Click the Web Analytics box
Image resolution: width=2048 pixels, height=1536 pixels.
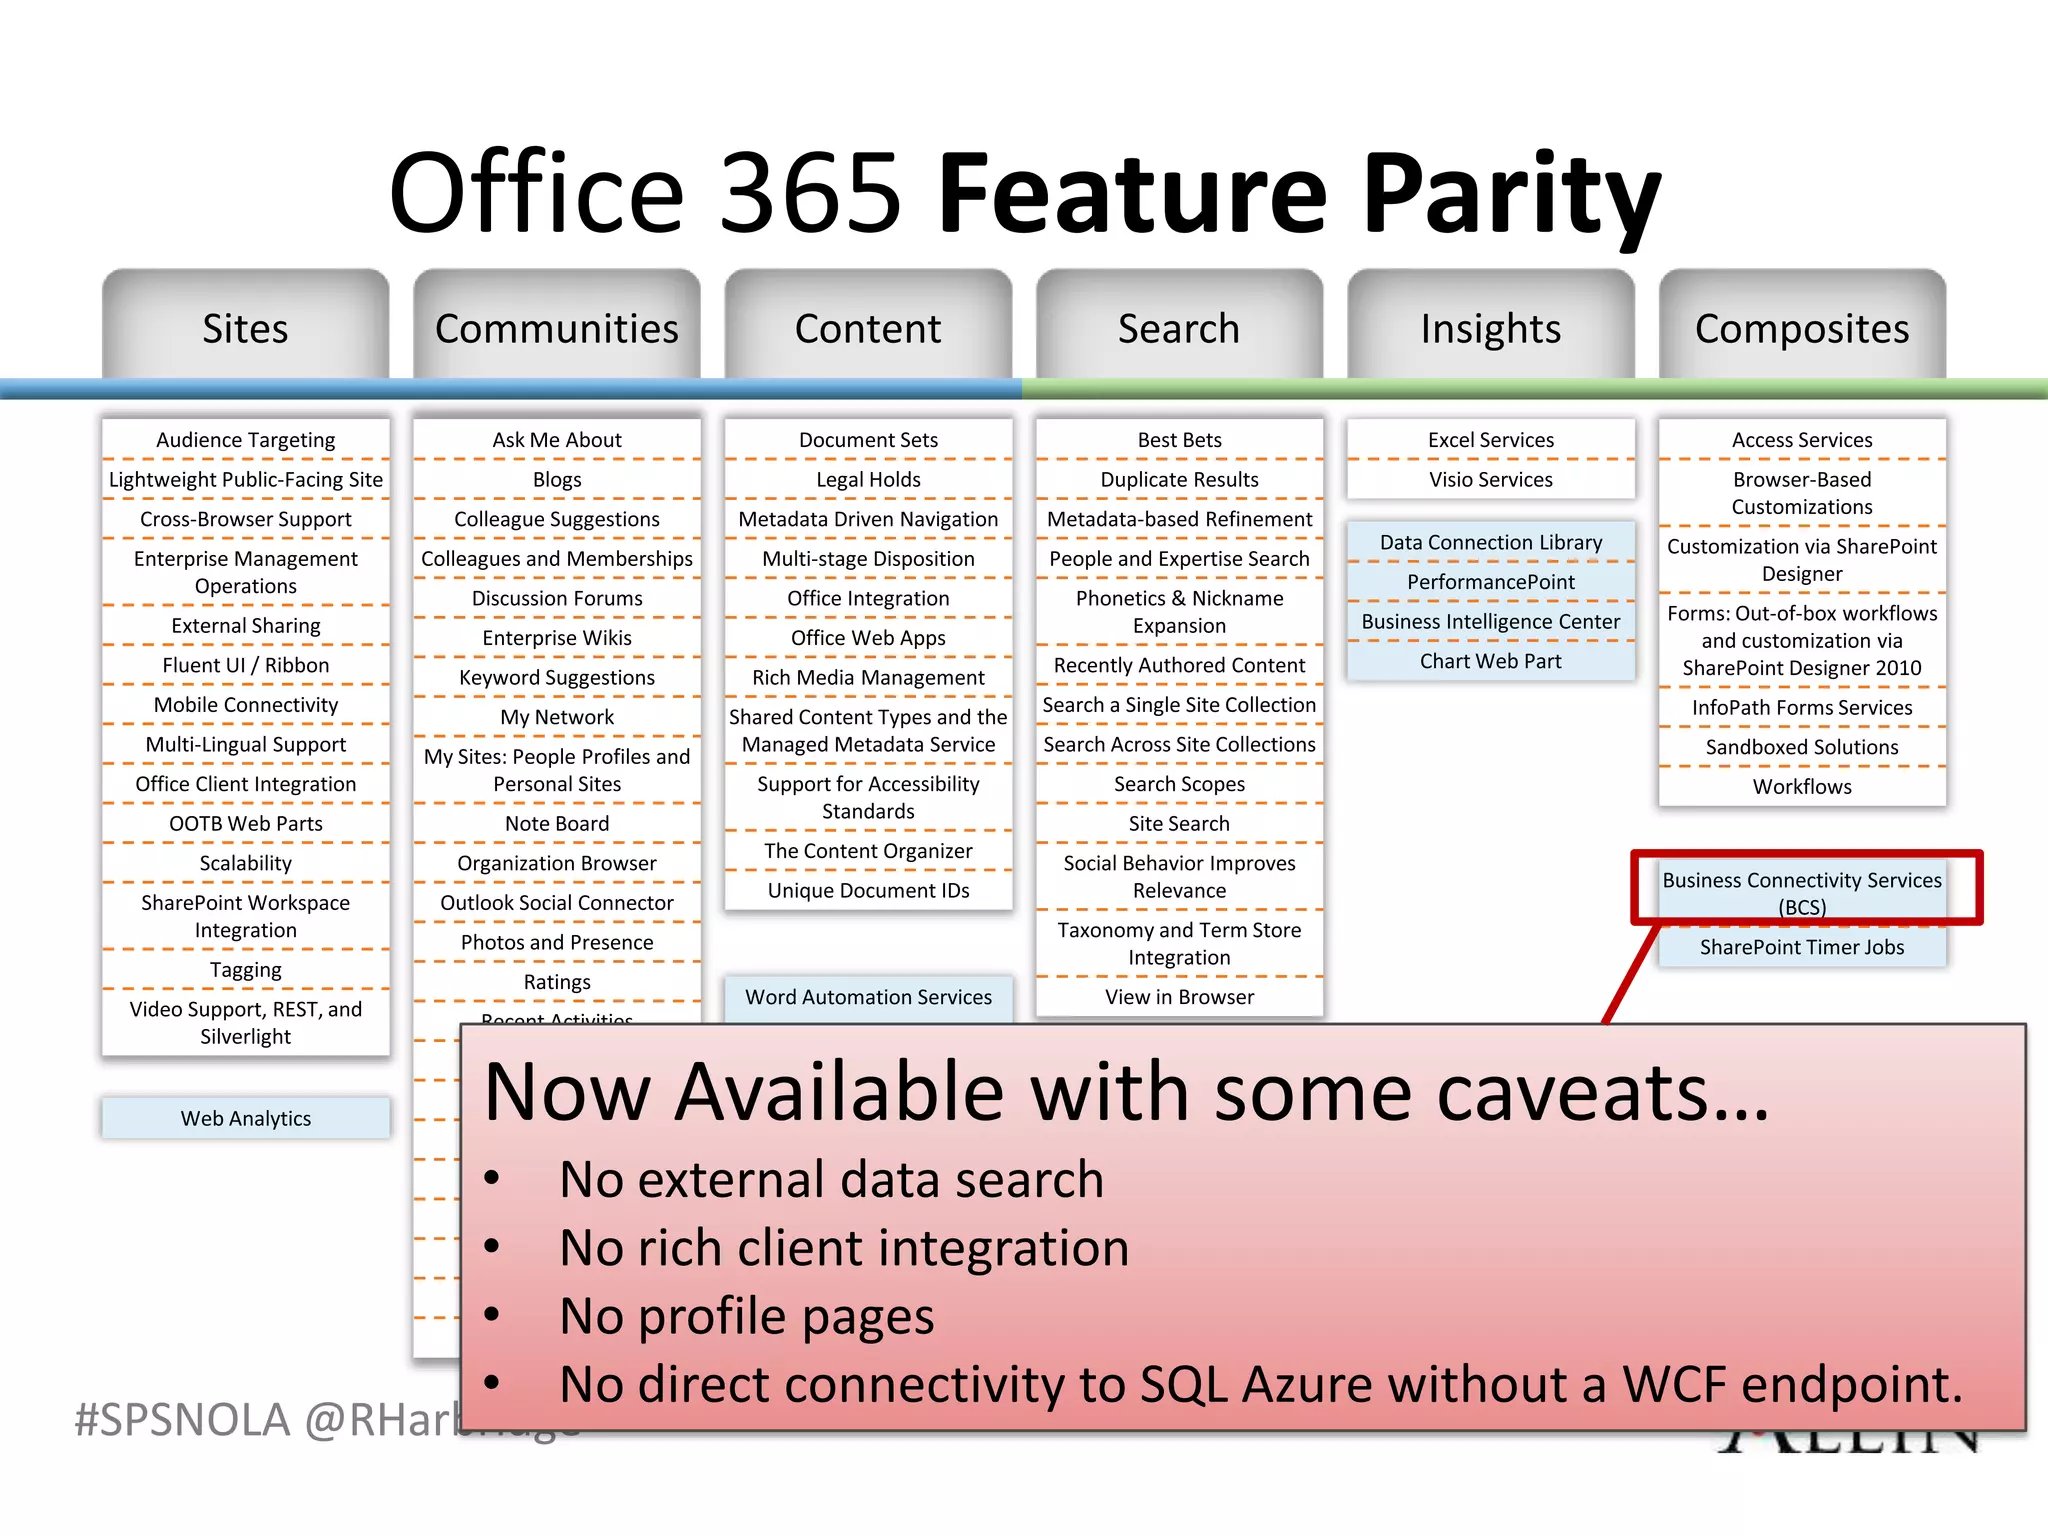(246, 1118)
